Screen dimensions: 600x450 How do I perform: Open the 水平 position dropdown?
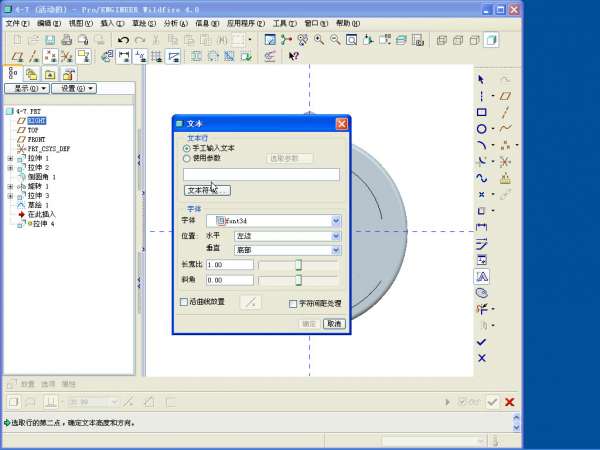pos(336,235)
